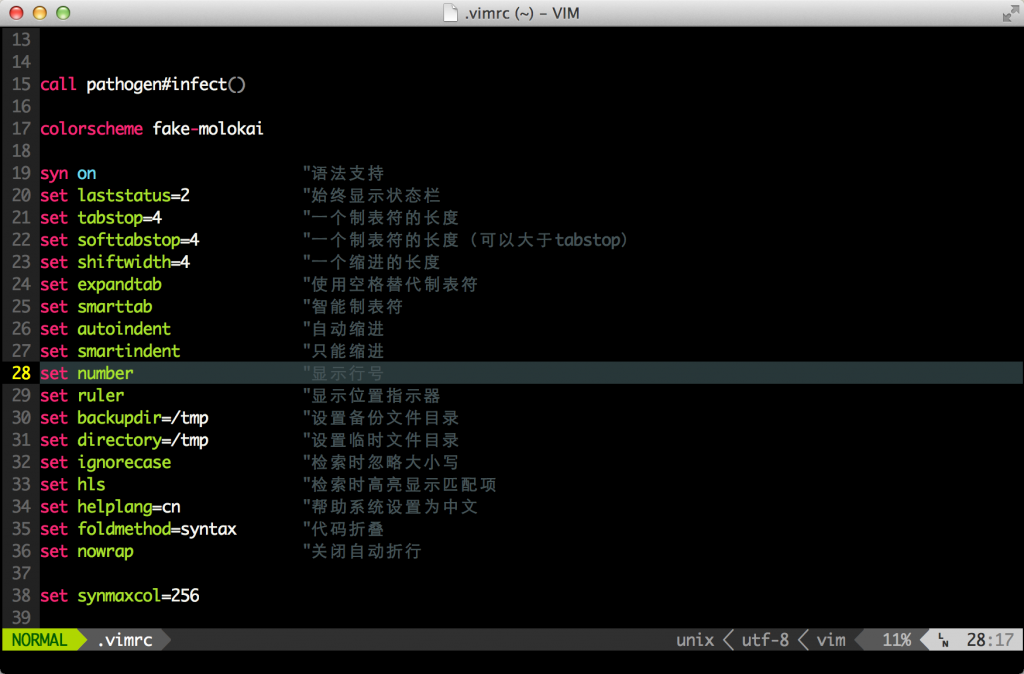
Task: Click "set number" on highlighted line
Action: [87, 373]
